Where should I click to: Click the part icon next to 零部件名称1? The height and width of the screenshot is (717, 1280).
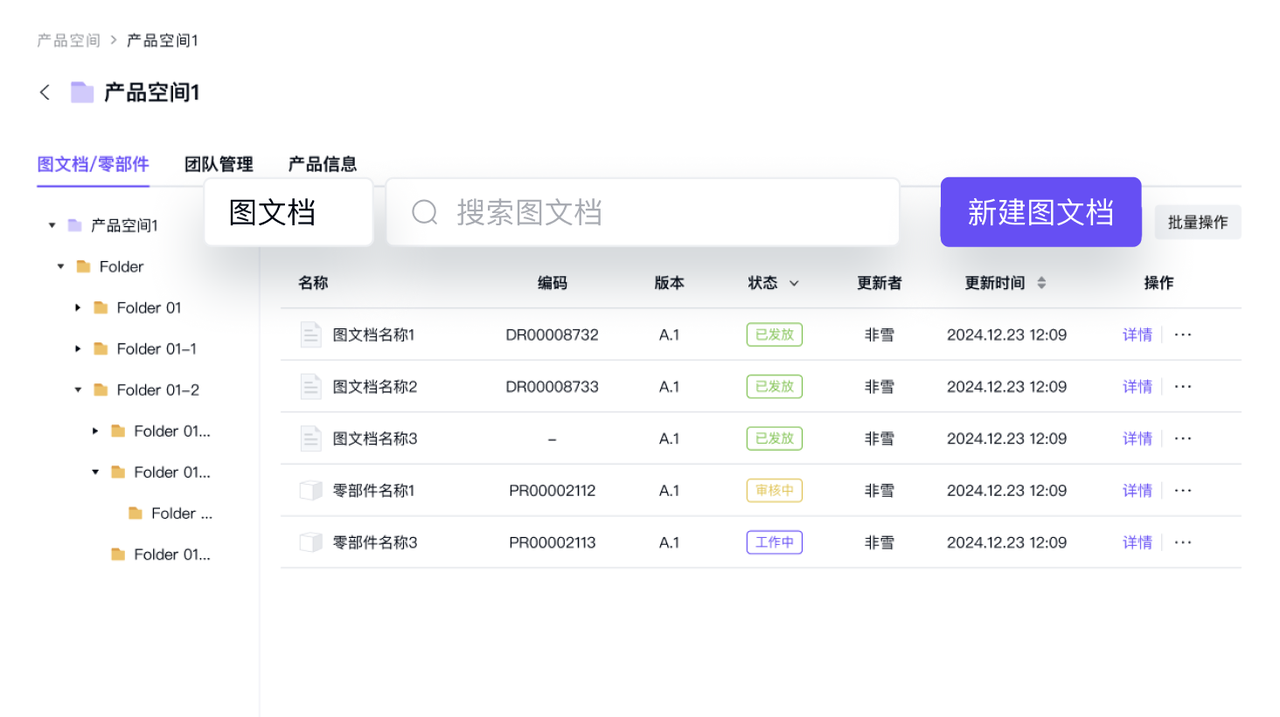click(310, 490)
